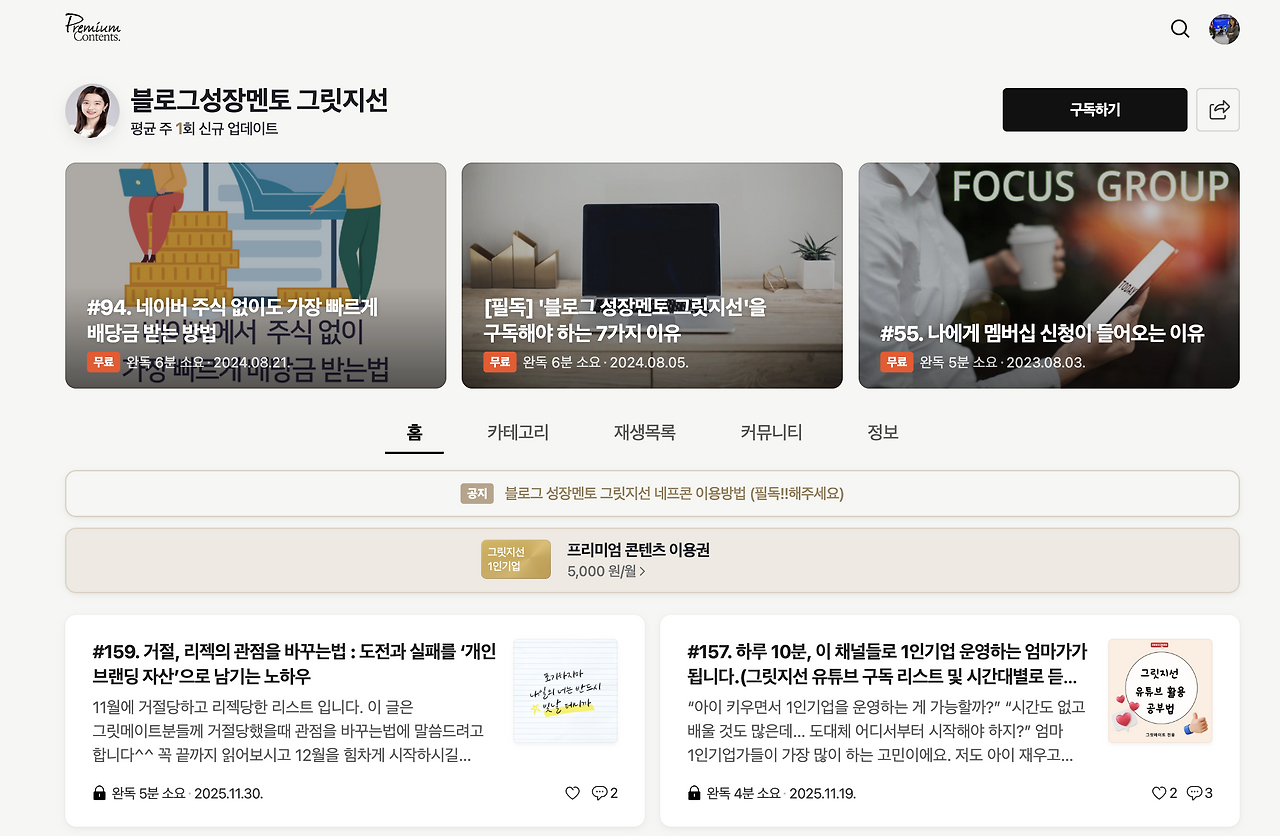Screen dimensions: 1280x836
Task: Click the 완독 6분 소요 · 2024.08.21. text
Action: point(209,362)
